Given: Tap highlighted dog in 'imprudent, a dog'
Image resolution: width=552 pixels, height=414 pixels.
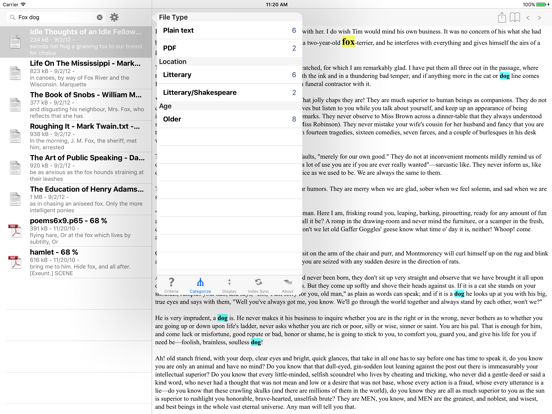Looking at the screenshot, I should coord(222,318).
